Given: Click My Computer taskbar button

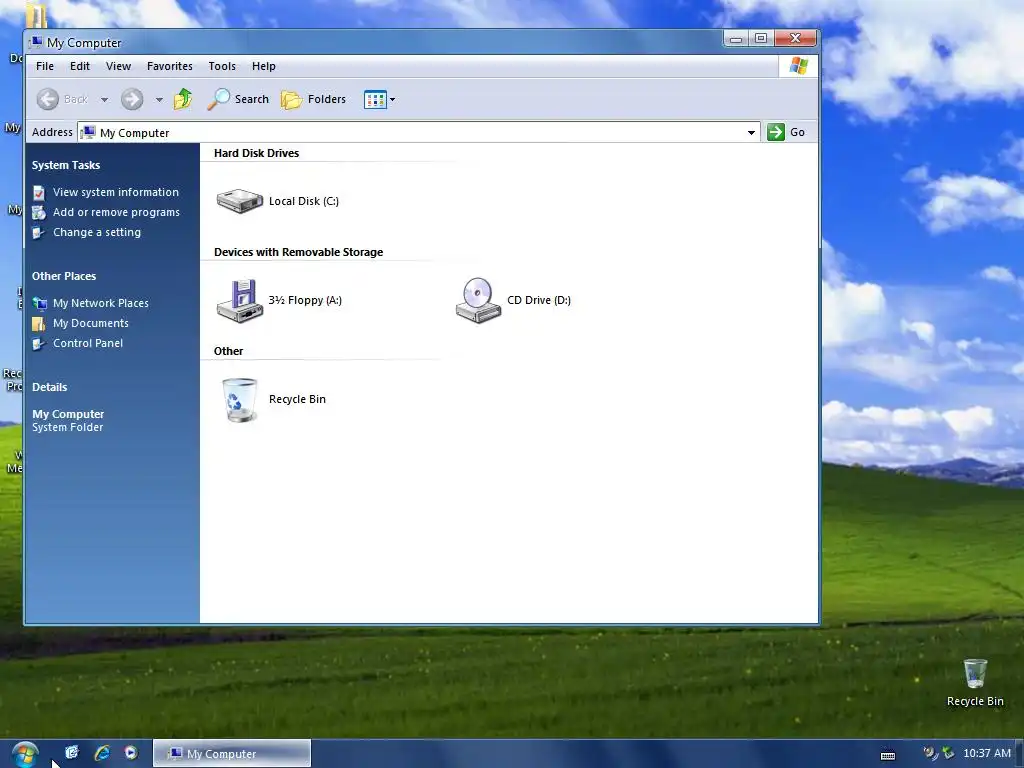Looking at the screenshot, I should [232, 754].
